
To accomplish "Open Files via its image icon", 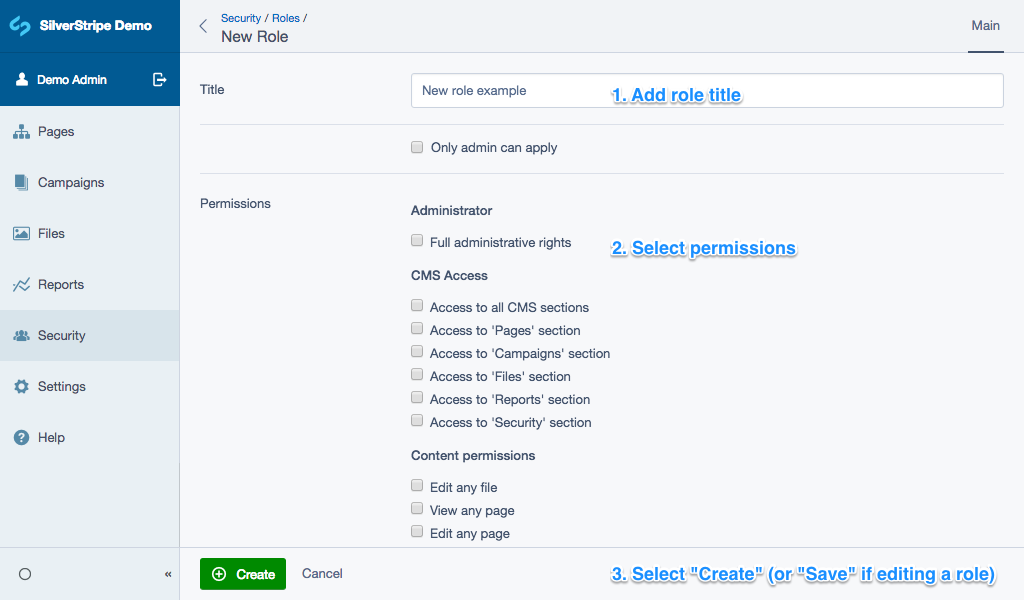I will 21,234.
